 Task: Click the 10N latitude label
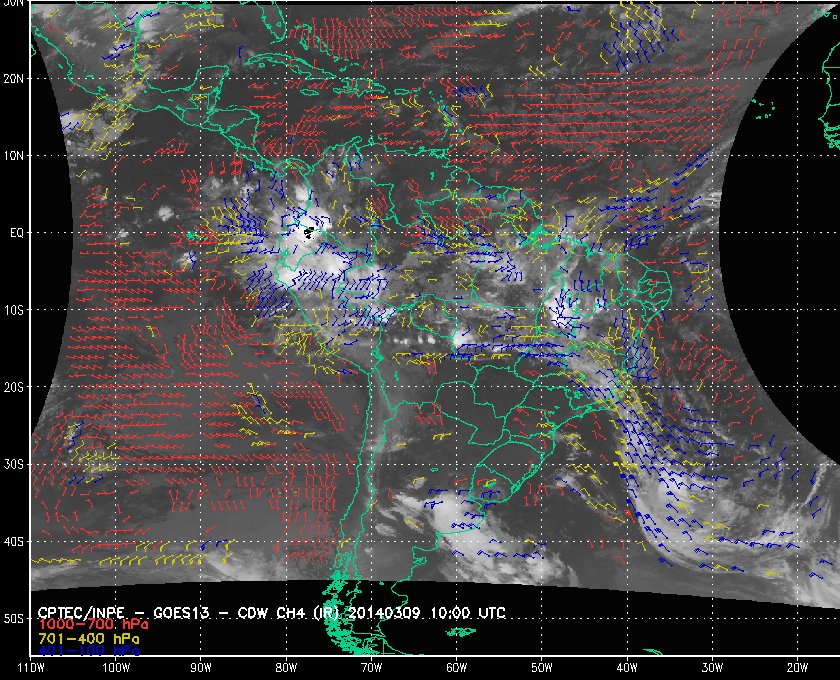(x=13, y=155)
